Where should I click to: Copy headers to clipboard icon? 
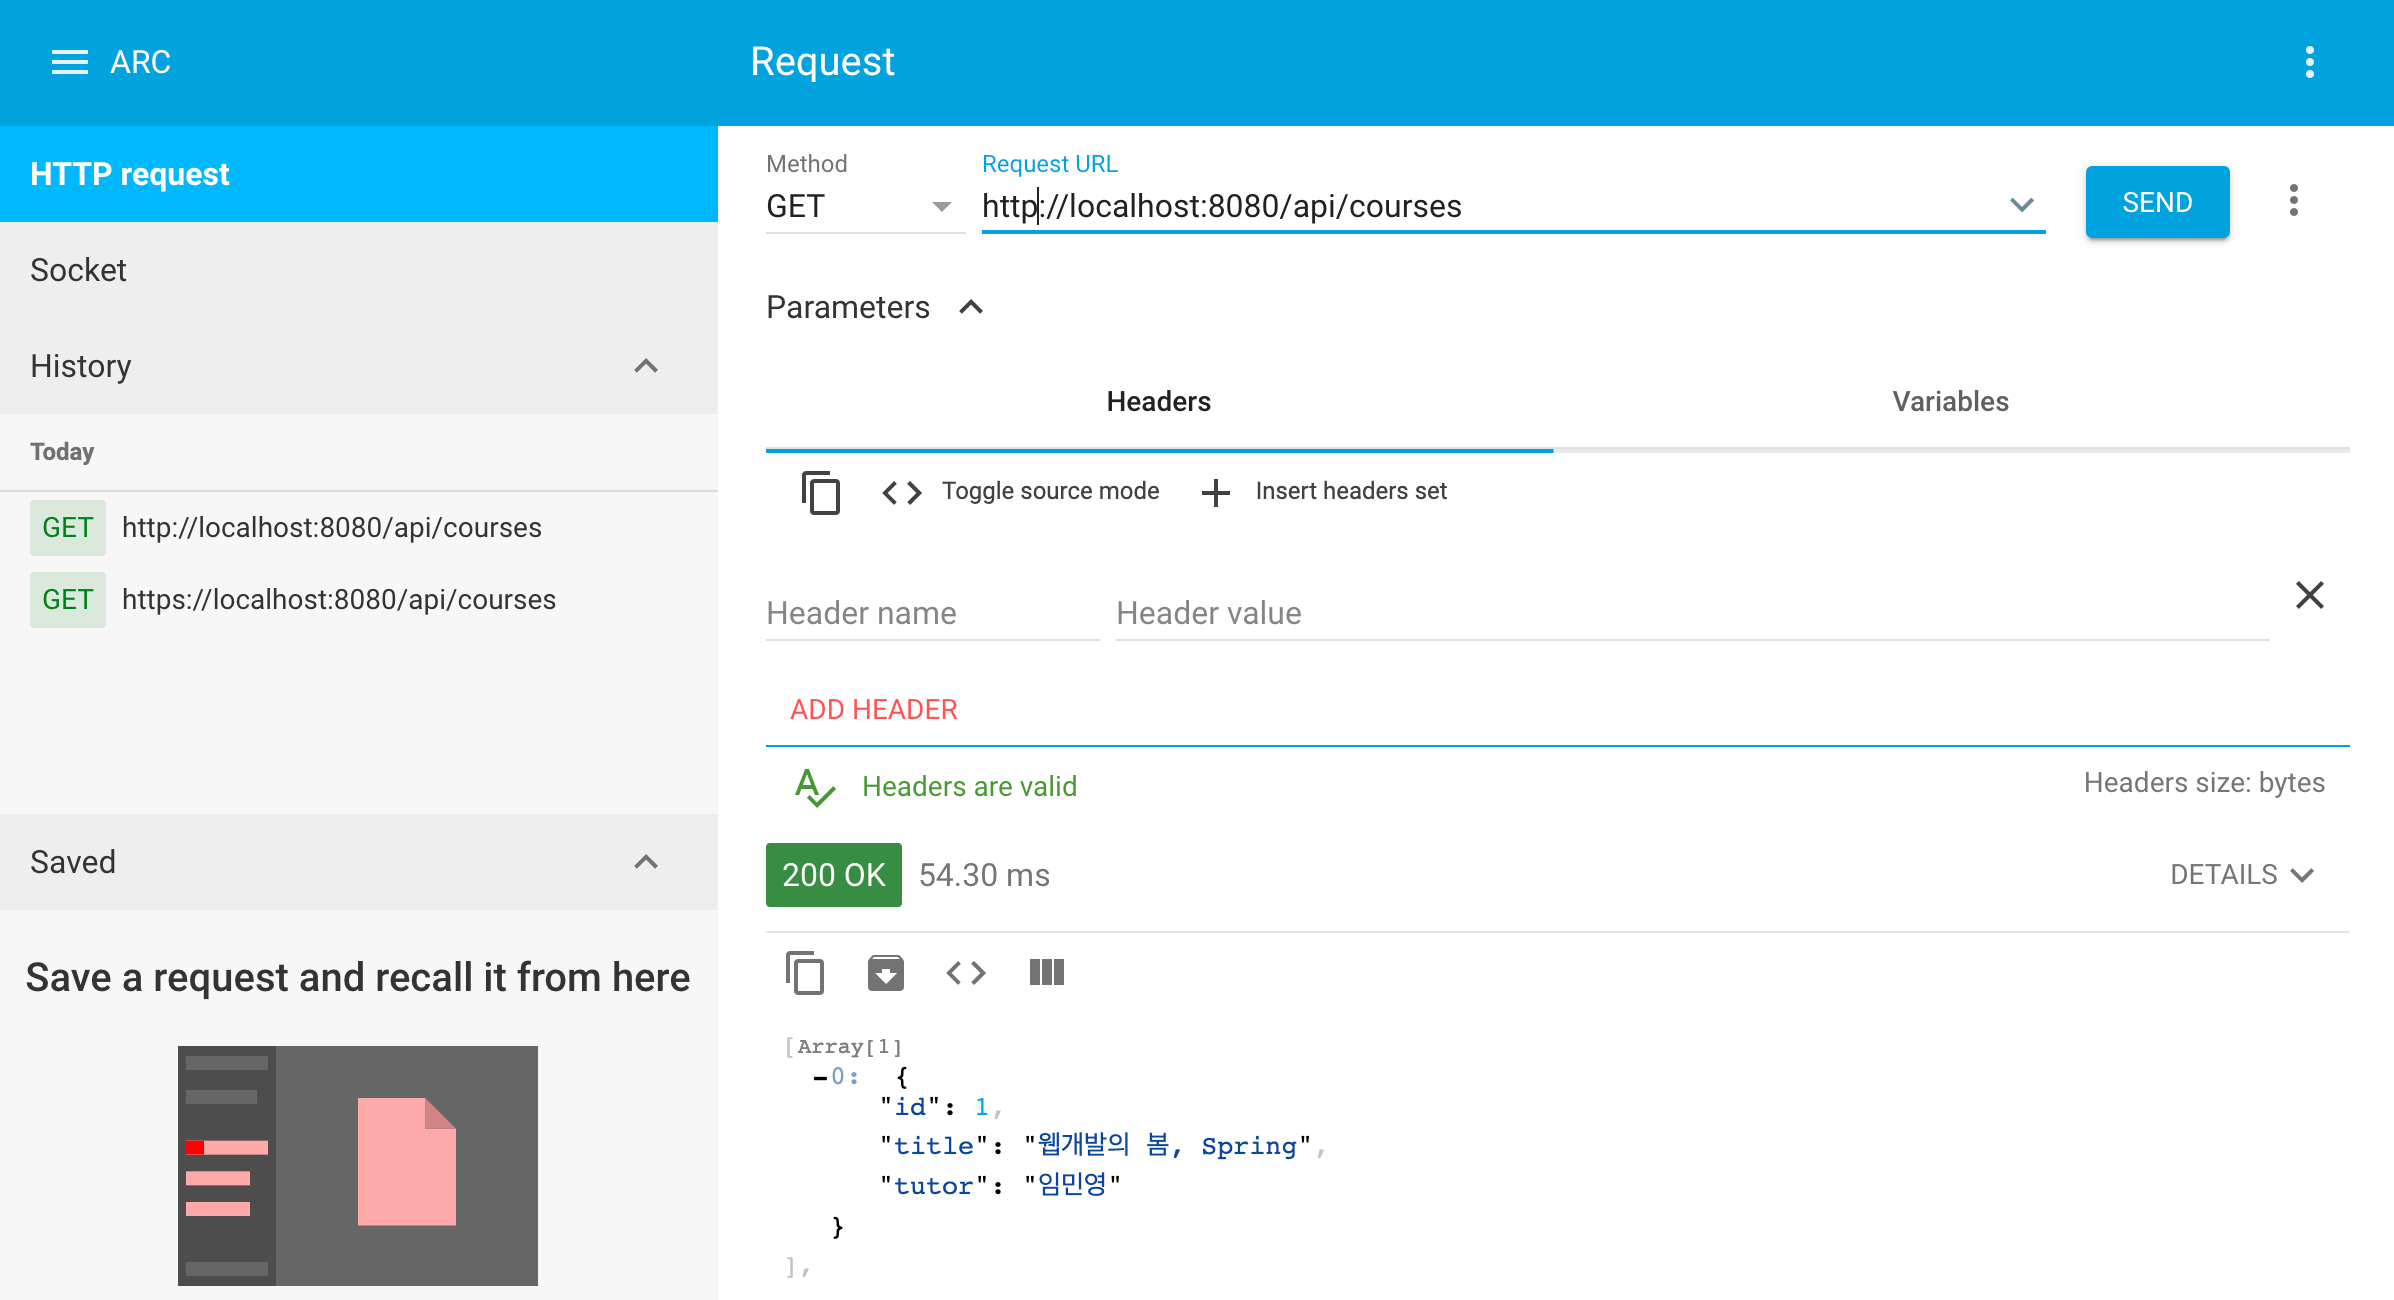[820, 492]
